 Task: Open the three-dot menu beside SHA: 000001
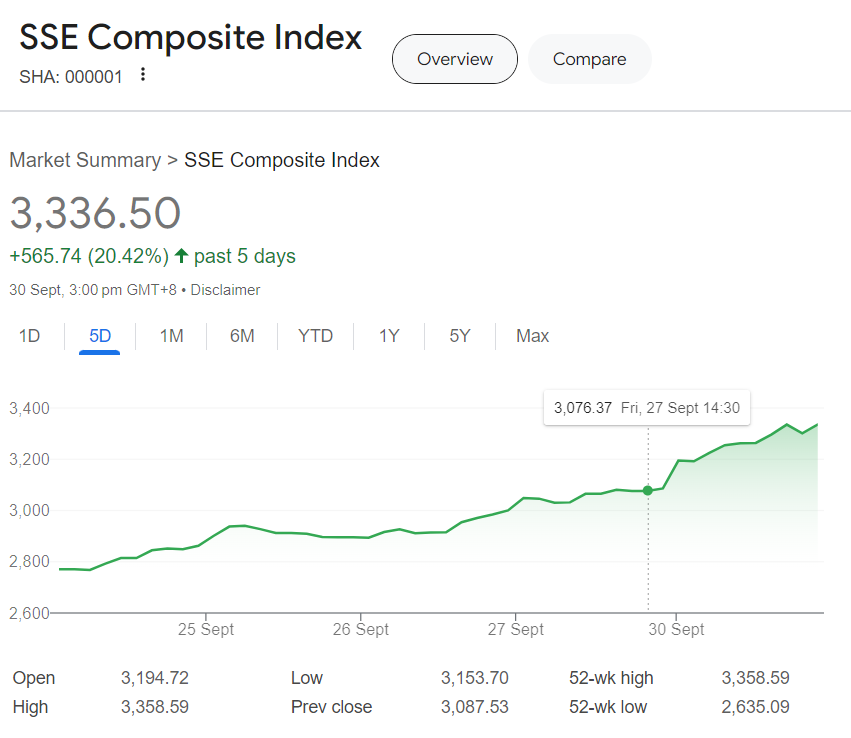pyautogui.click(x=143, y=74)
